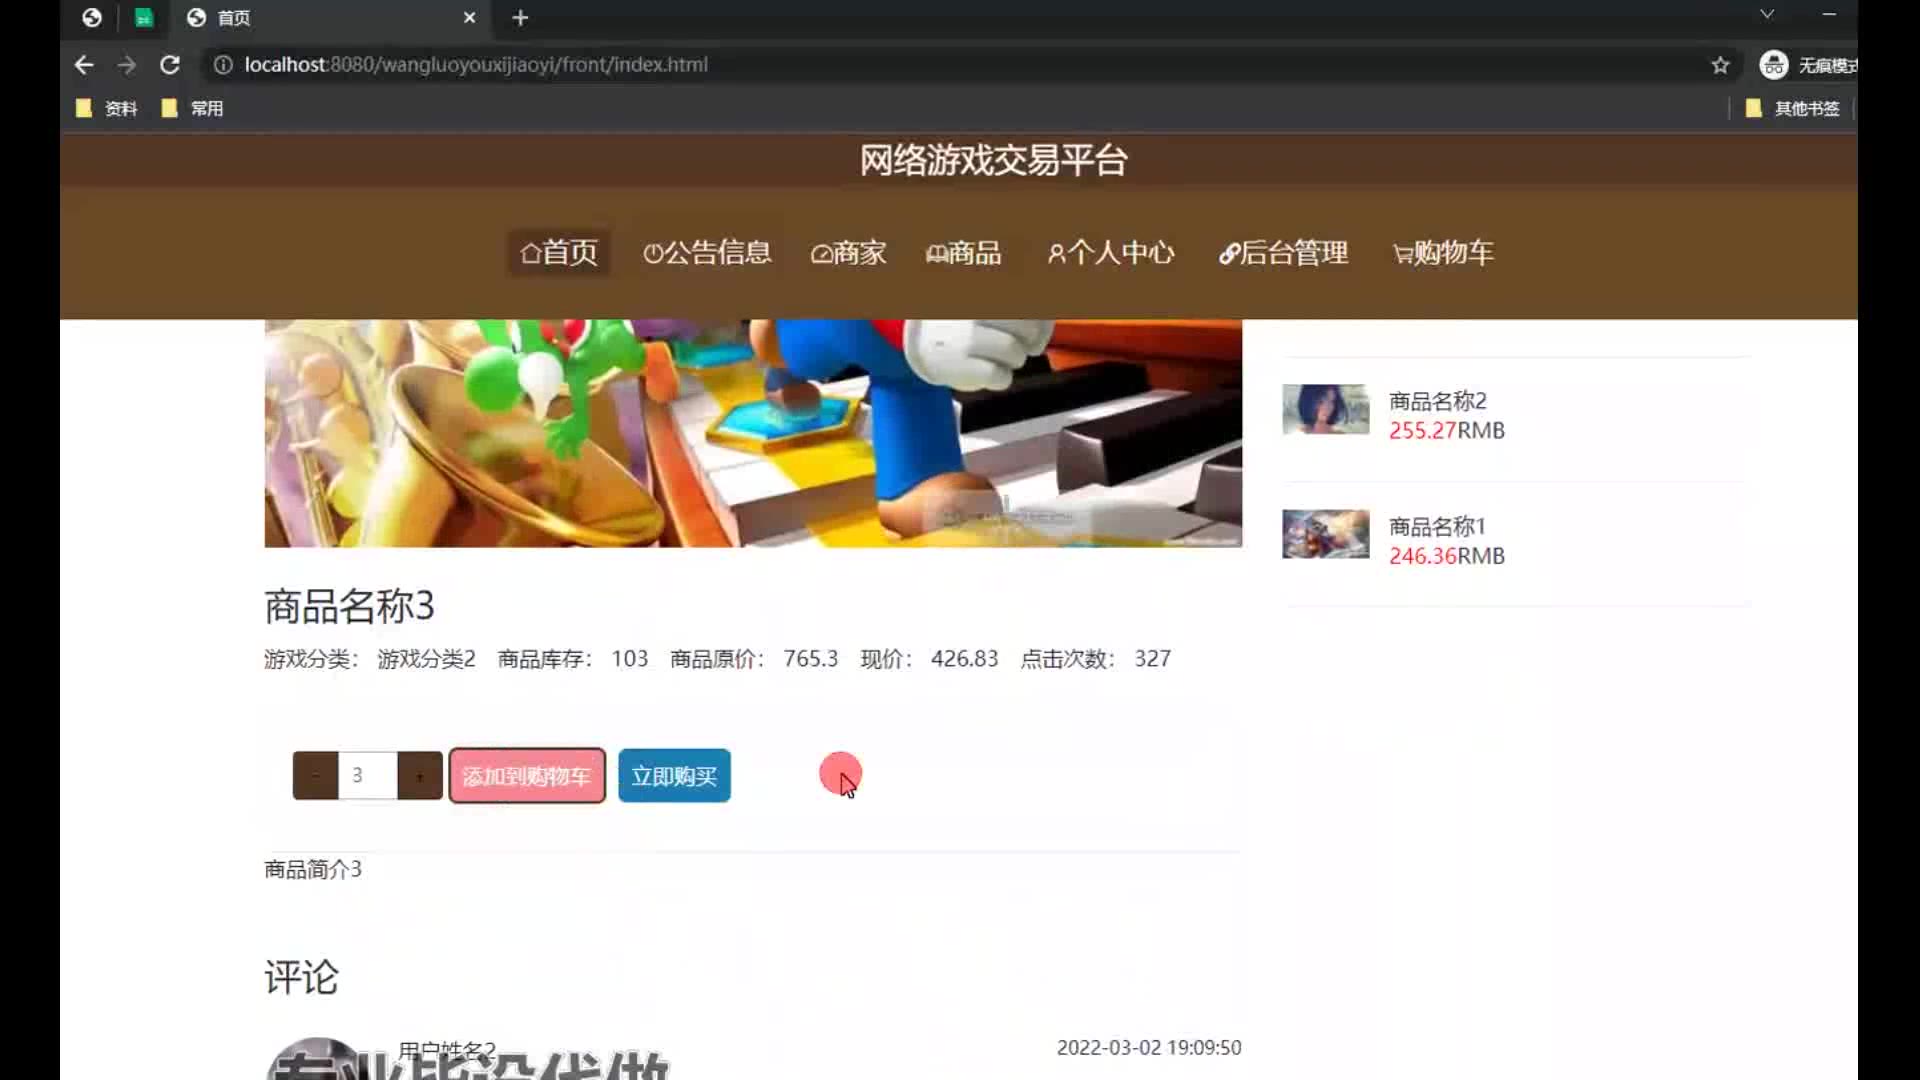Open the 商品名称1 thumbnail

[x=1326, y=534]
